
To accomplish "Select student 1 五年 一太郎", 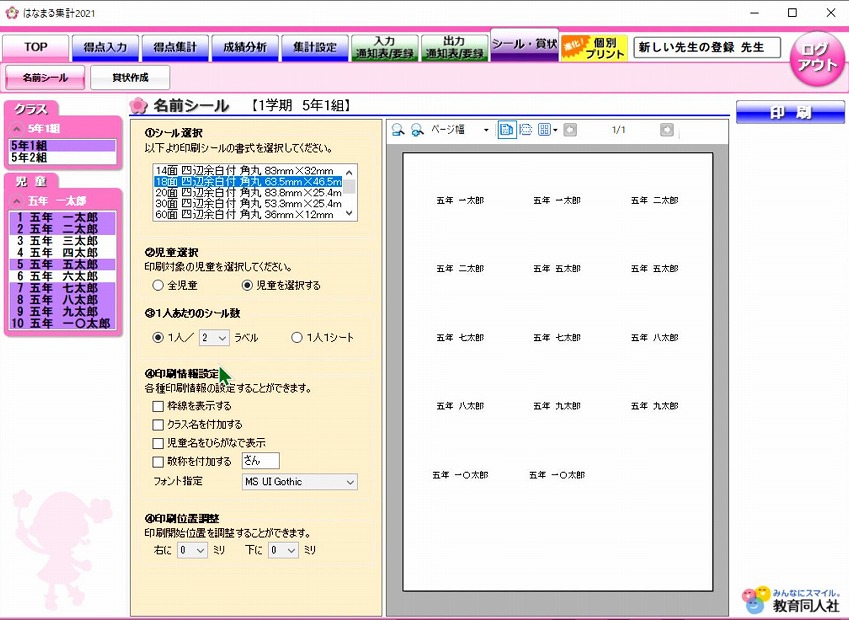I will click(x=63, y=217).
